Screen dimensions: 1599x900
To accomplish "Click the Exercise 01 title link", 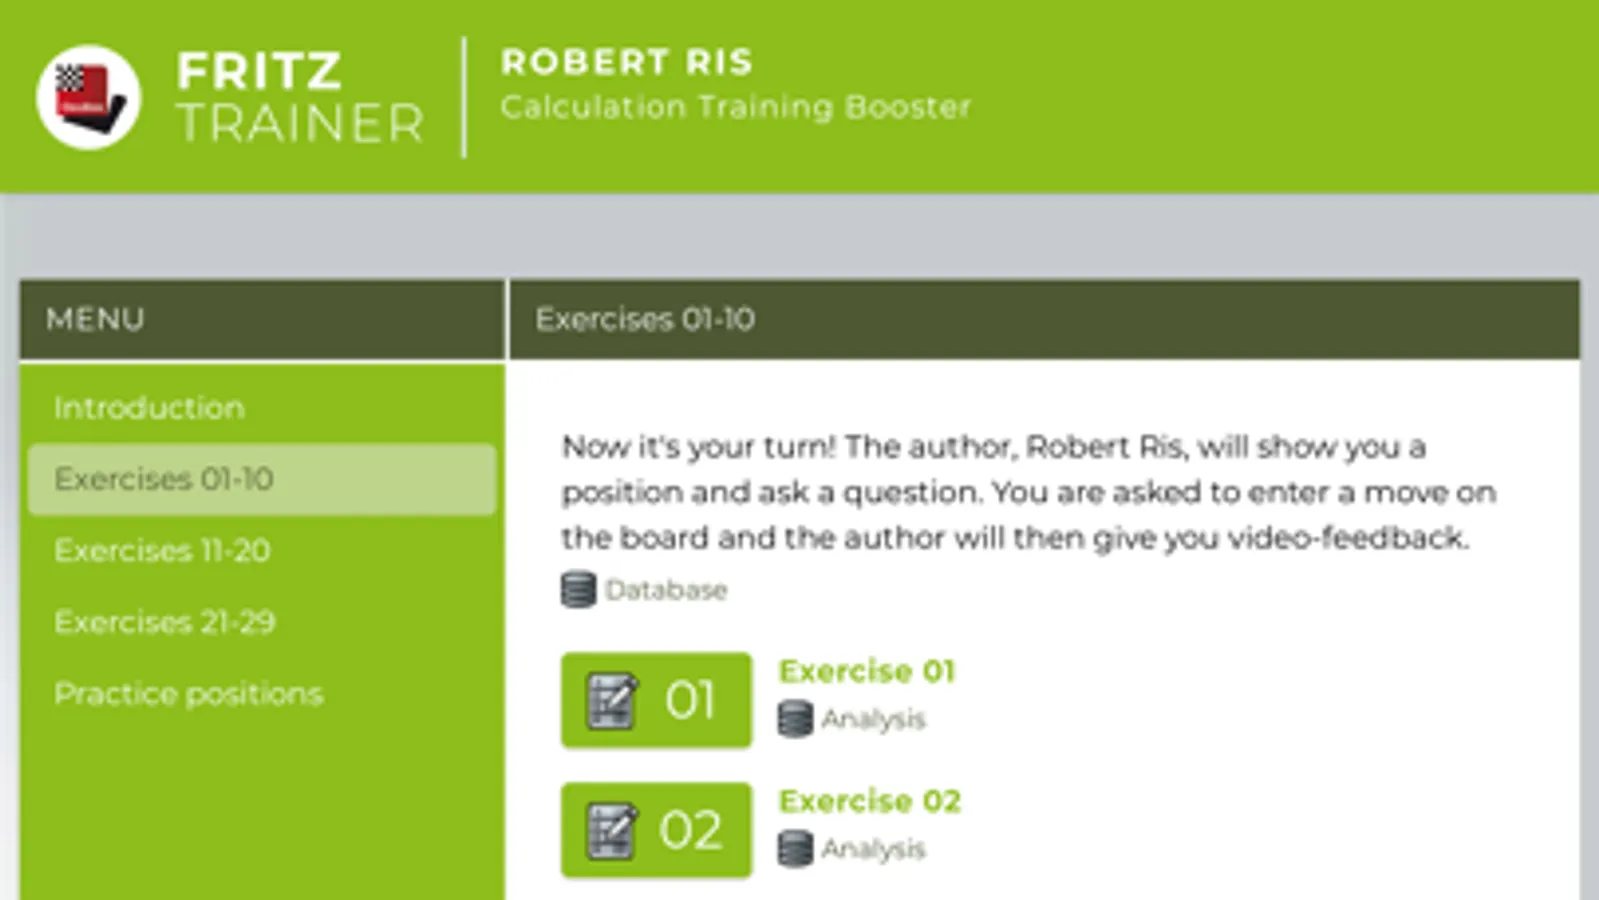I will coord(867,671).
